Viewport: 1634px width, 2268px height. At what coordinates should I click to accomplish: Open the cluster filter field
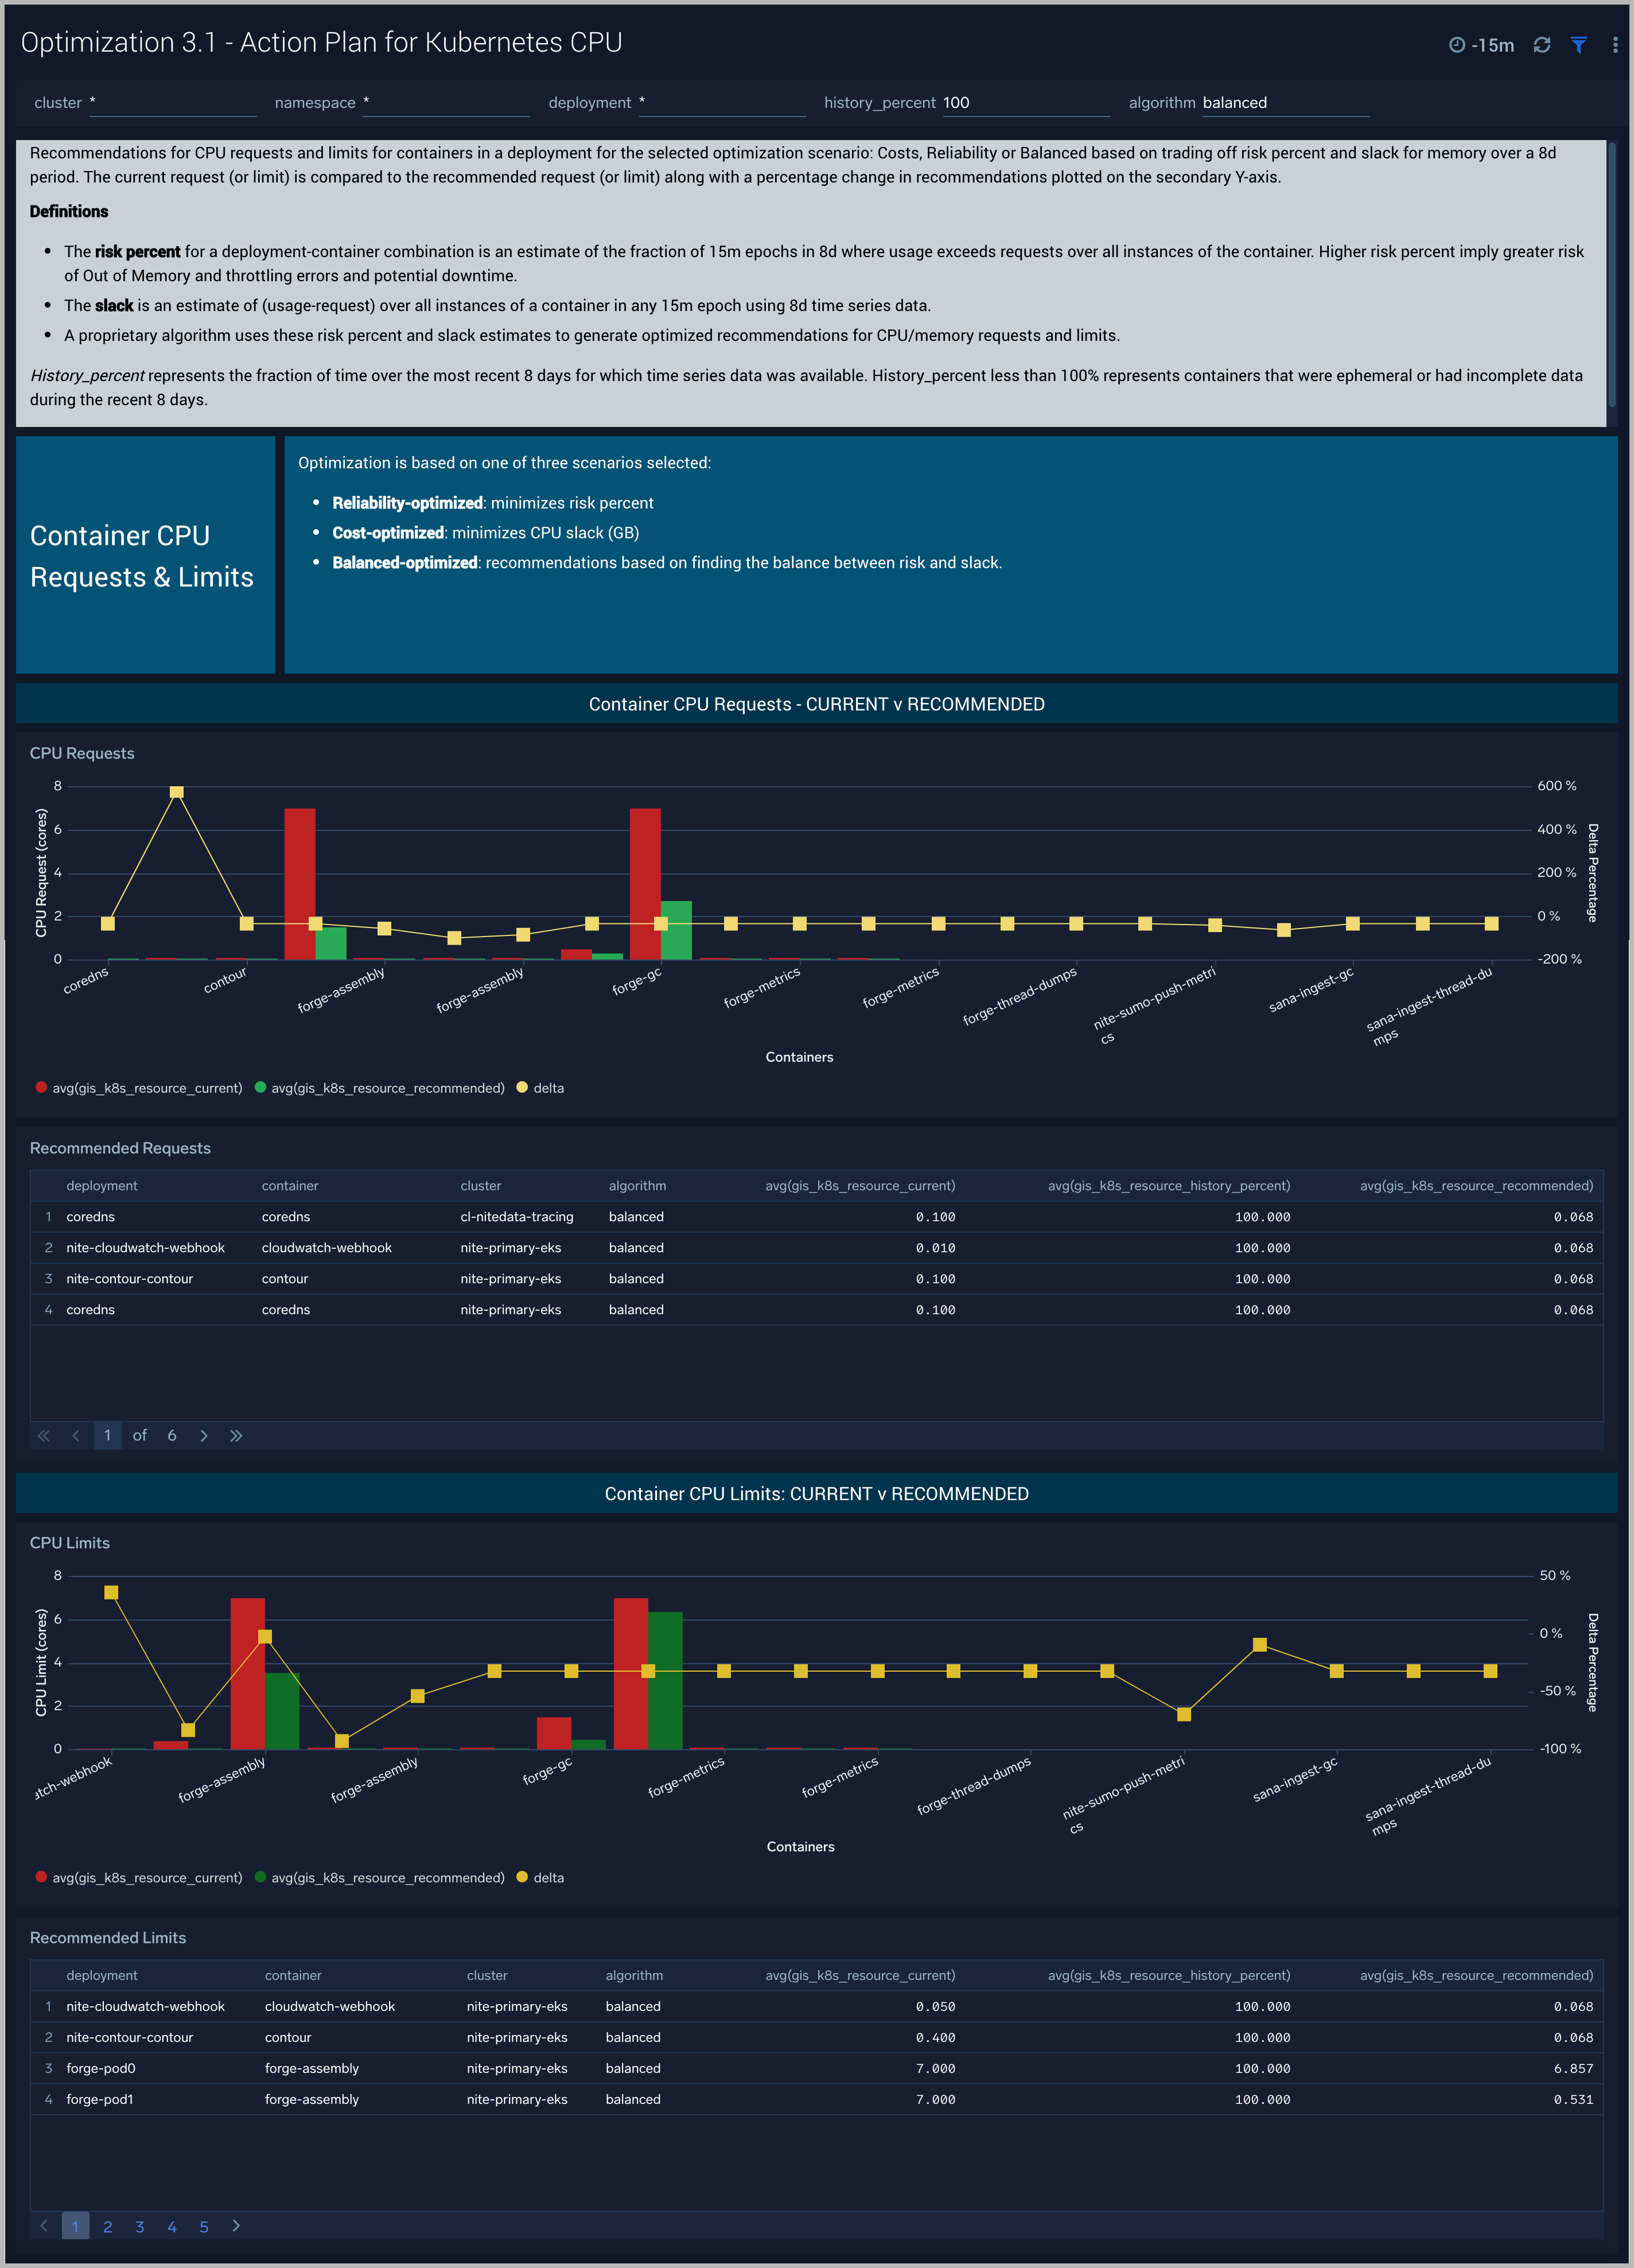172,103
